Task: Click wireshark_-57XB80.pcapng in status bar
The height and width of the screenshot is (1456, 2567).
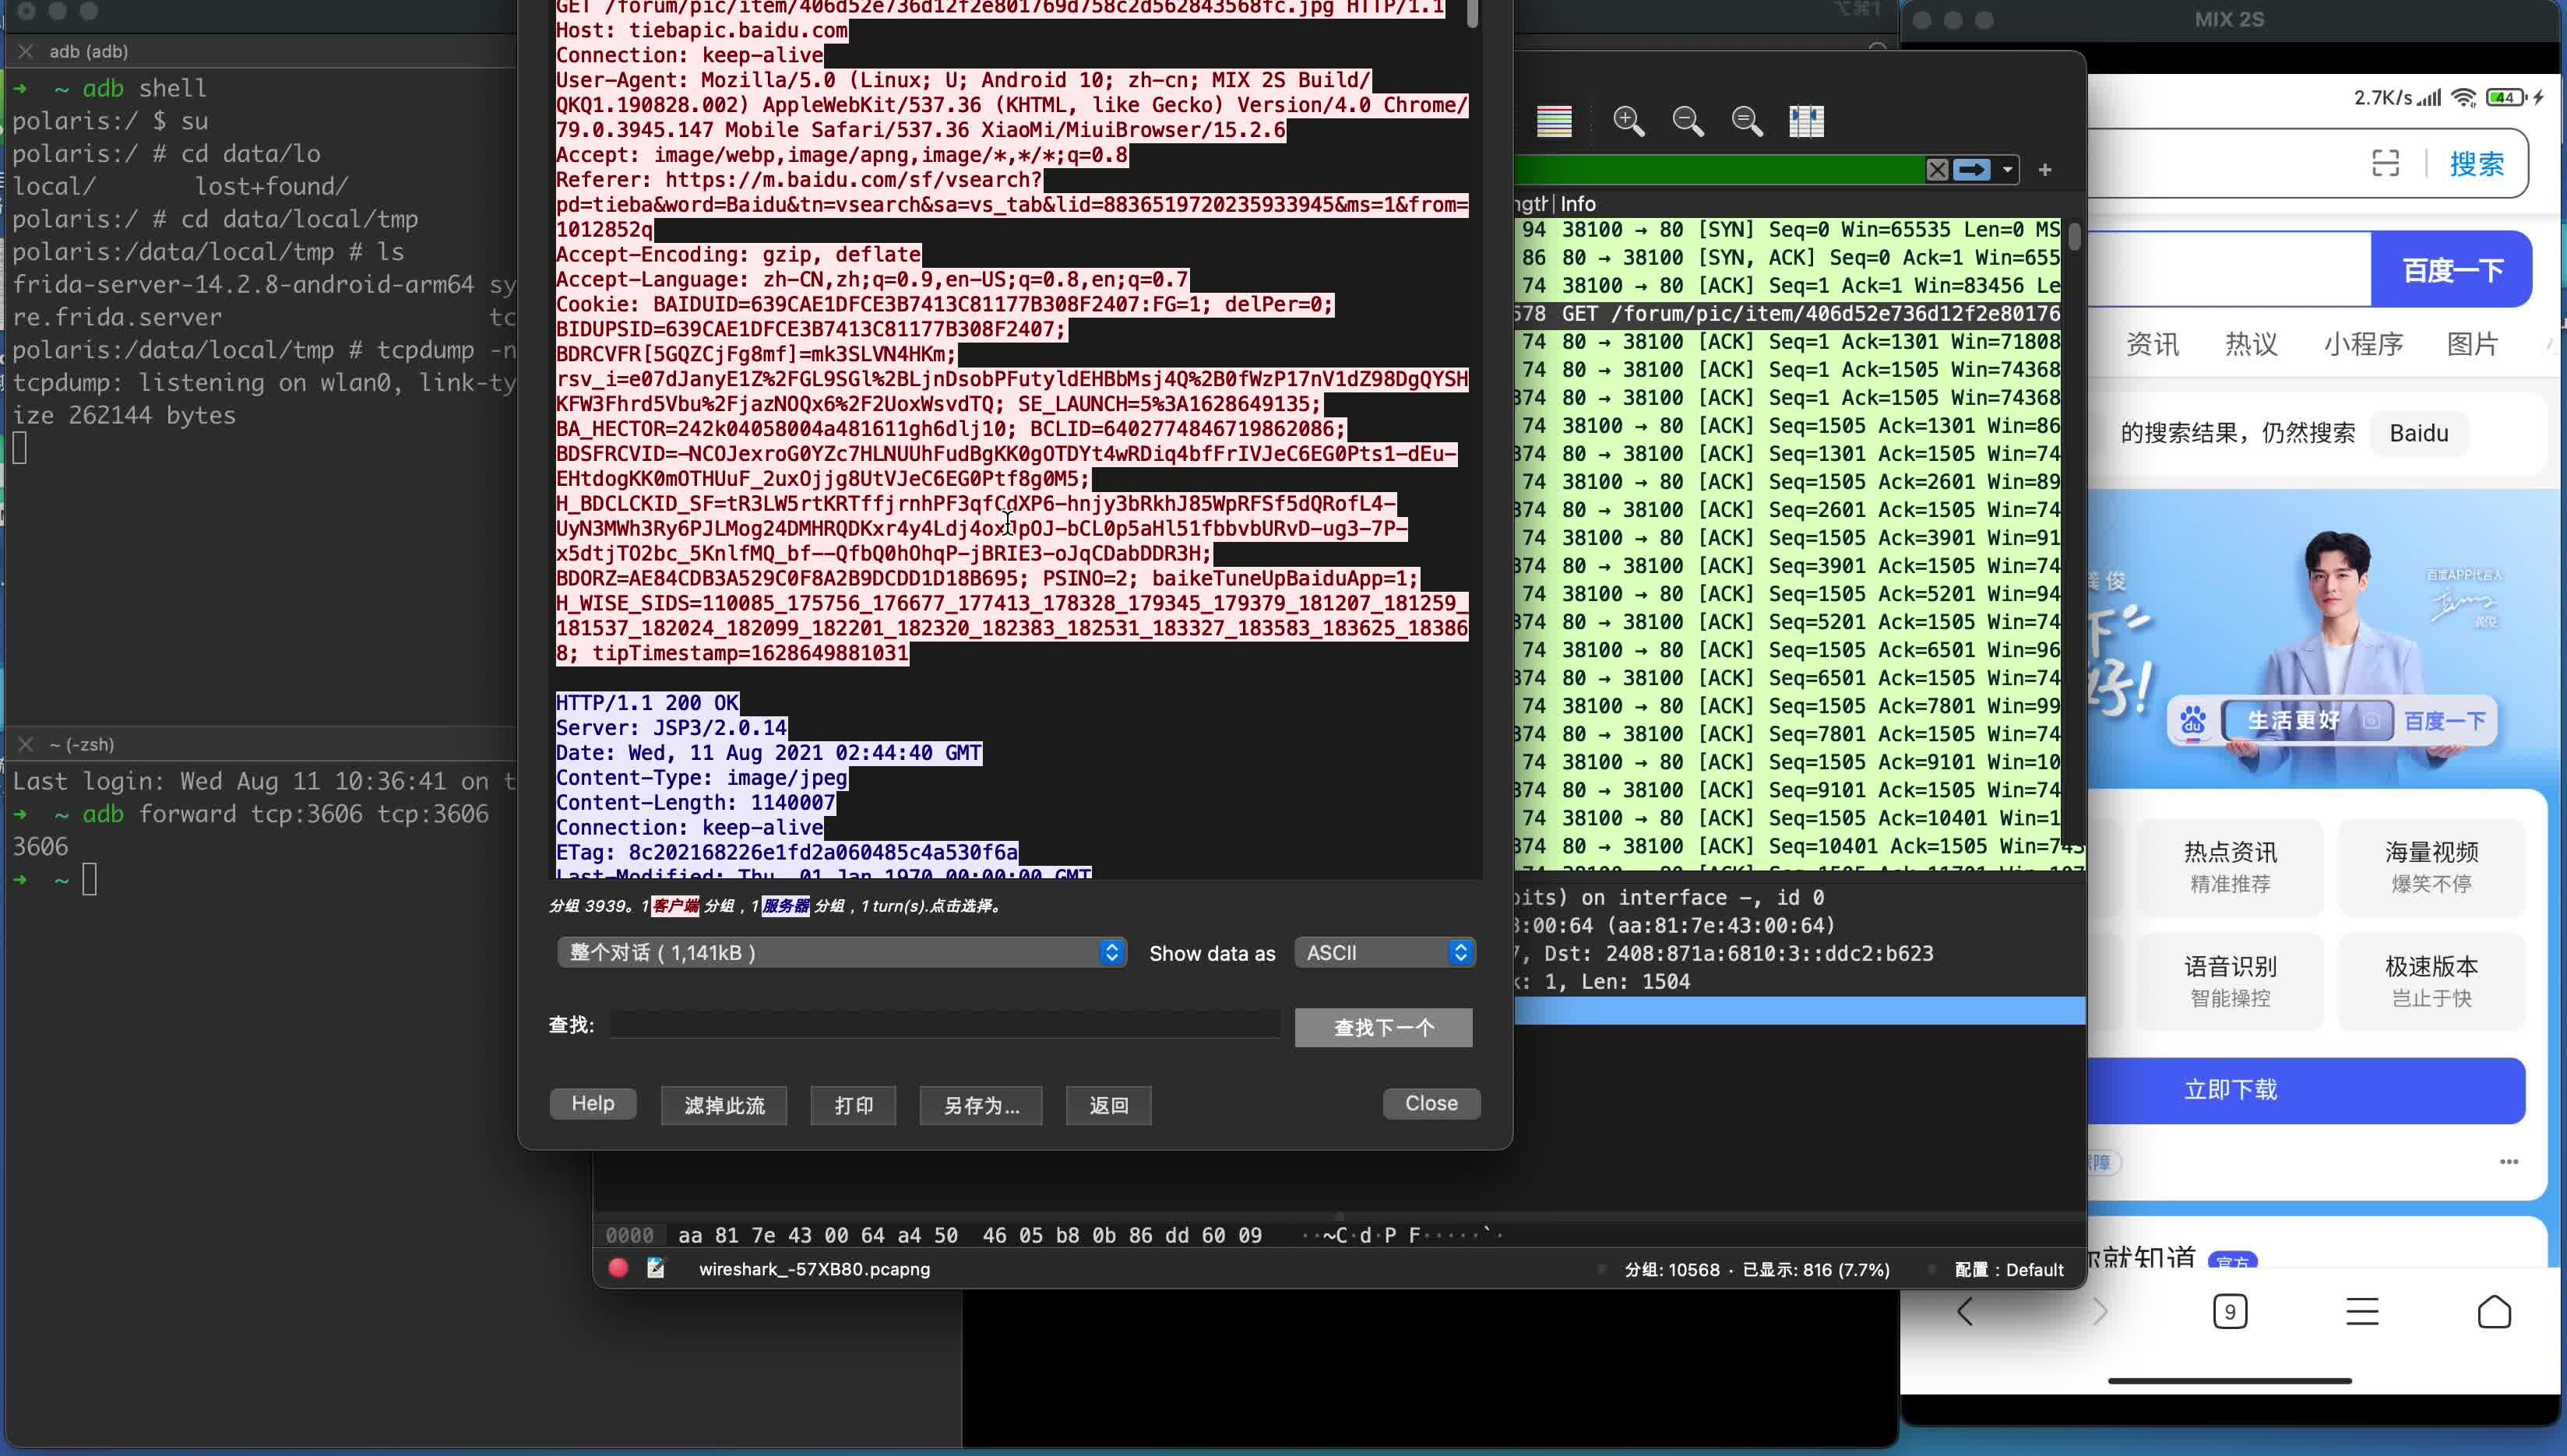Action: coord(814,1268)
